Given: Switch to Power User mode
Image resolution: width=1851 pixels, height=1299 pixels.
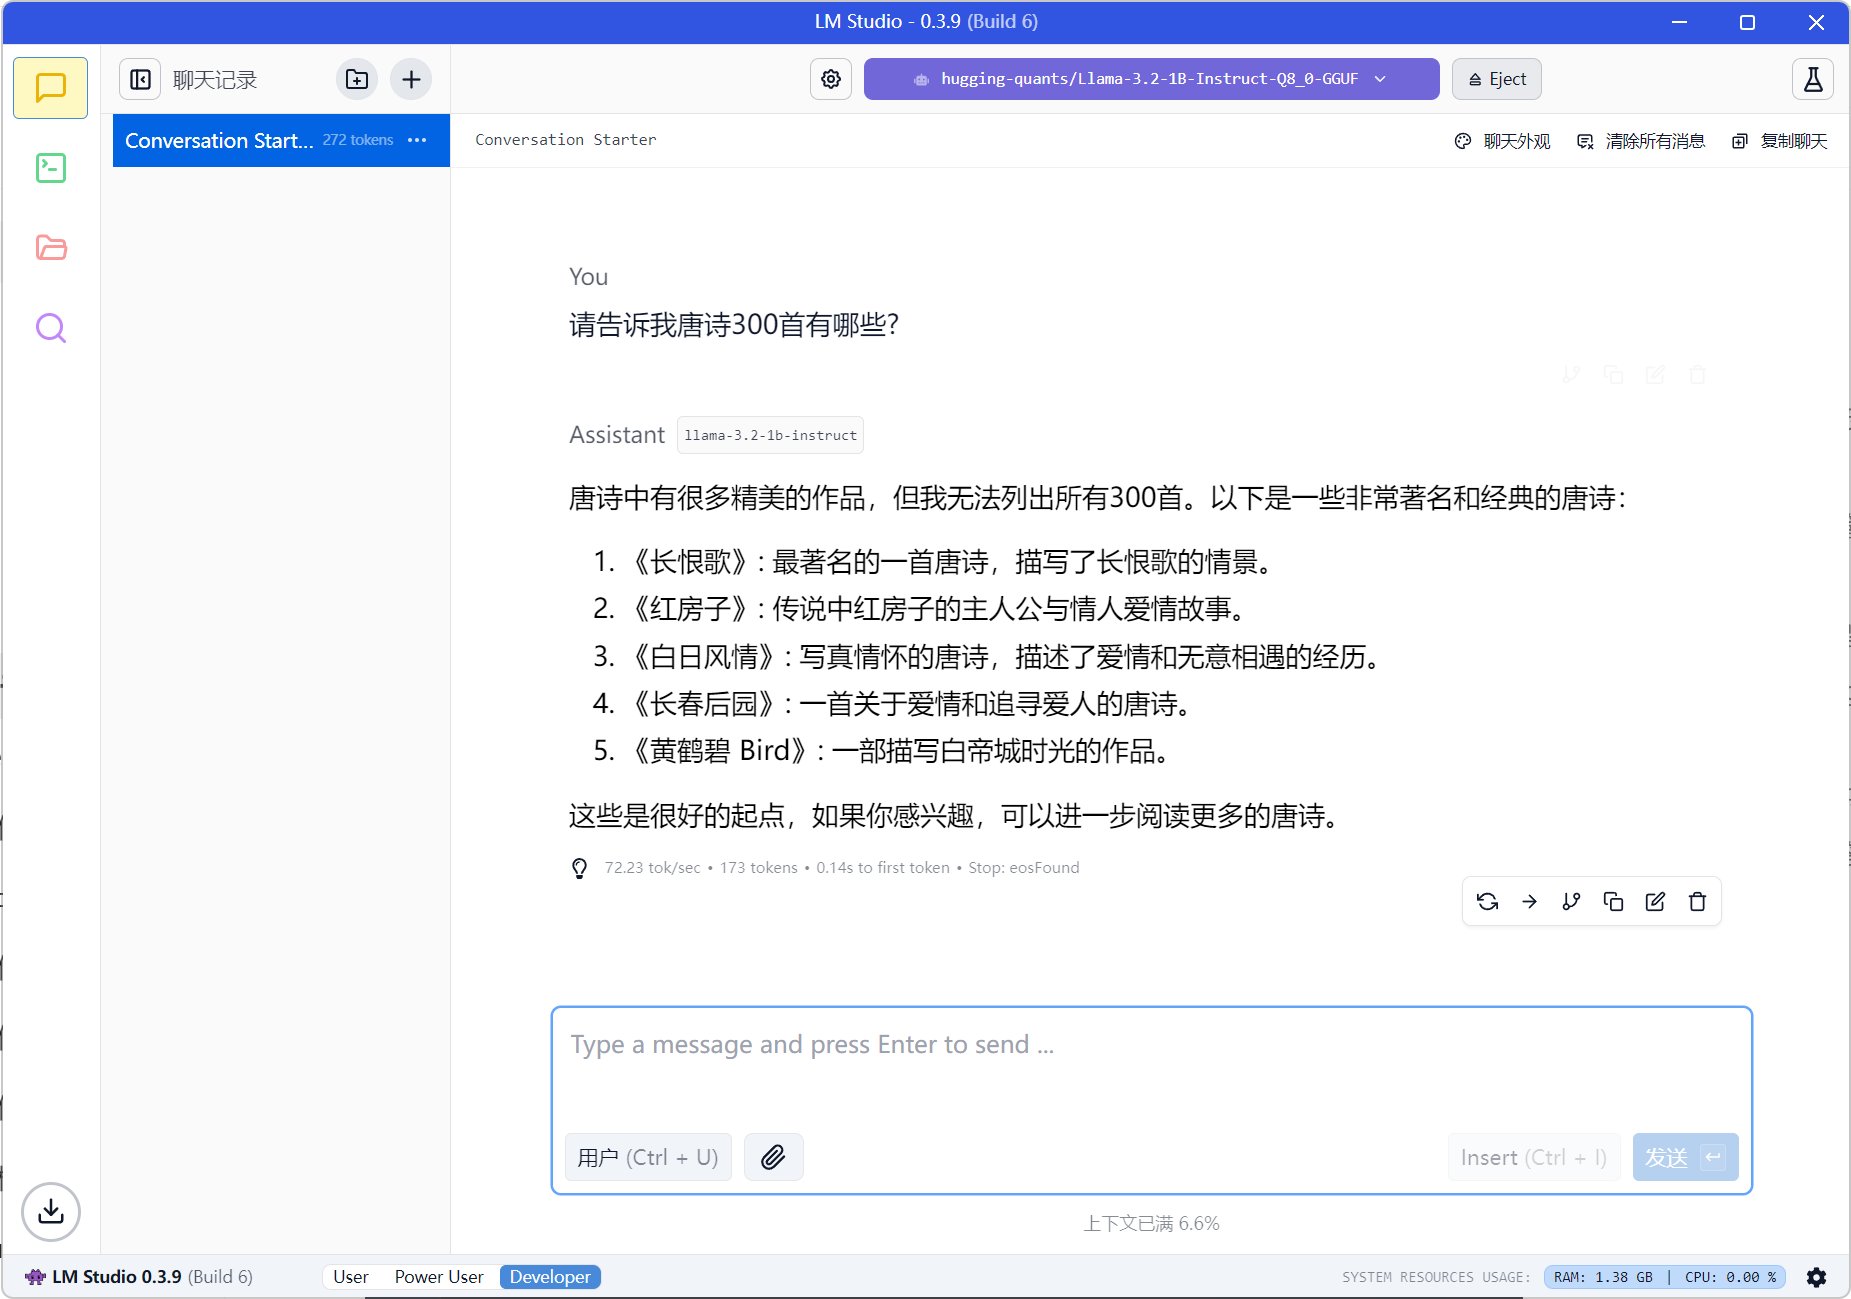Looking at the screenshot, I should [439, 1277].
